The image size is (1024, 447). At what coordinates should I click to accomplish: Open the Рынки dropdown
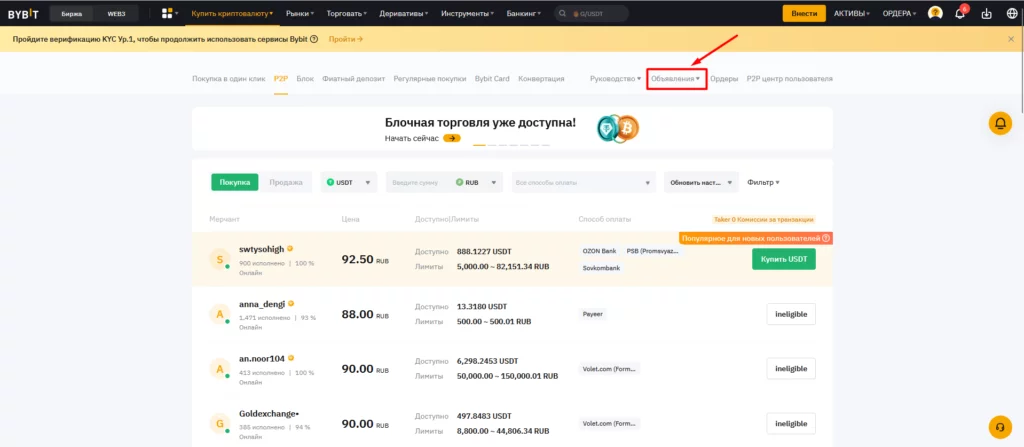click(300, 13)
